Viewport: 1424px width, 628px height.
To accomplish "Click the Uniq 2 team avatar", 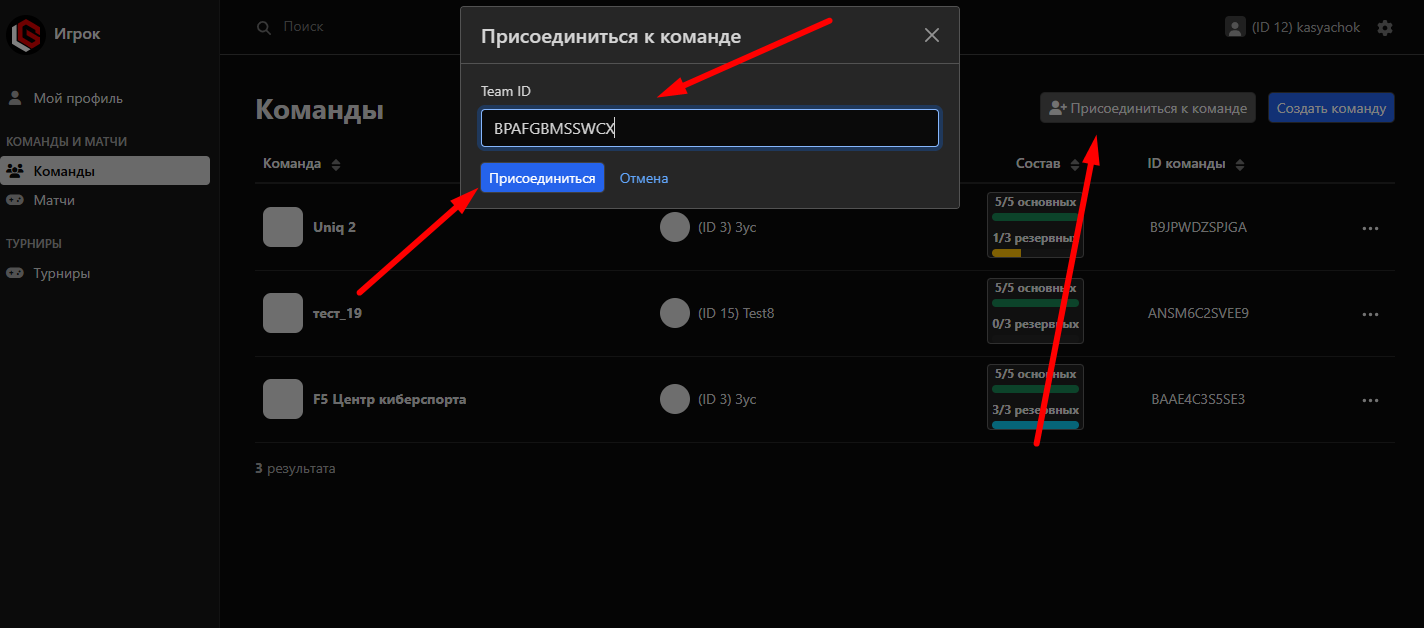I will pos(282,227).
